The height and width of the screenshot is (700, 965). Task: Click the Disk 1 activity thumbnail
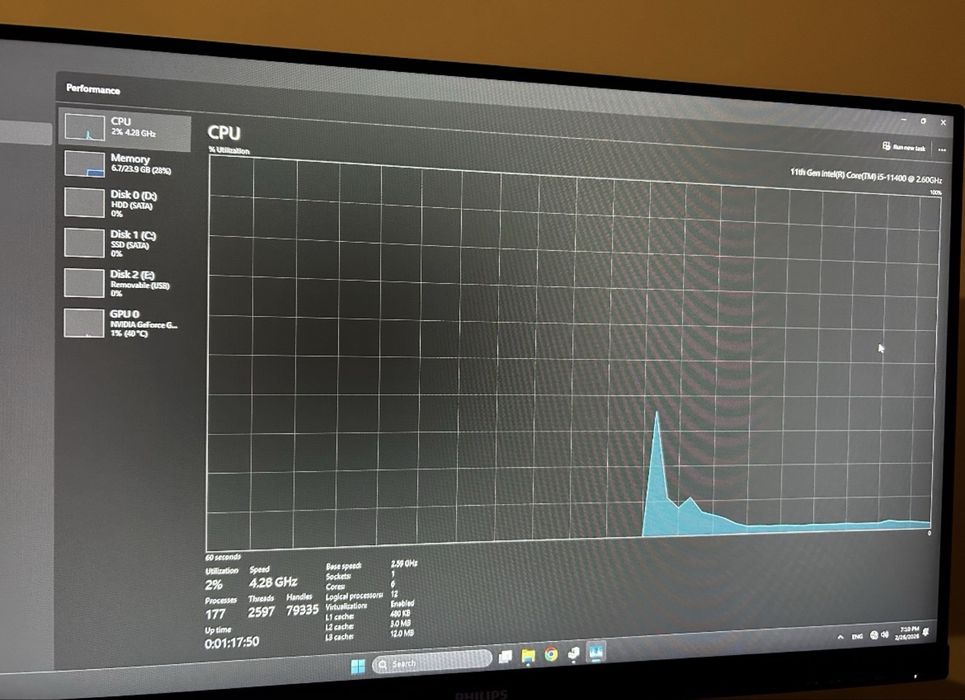[84, 243]
